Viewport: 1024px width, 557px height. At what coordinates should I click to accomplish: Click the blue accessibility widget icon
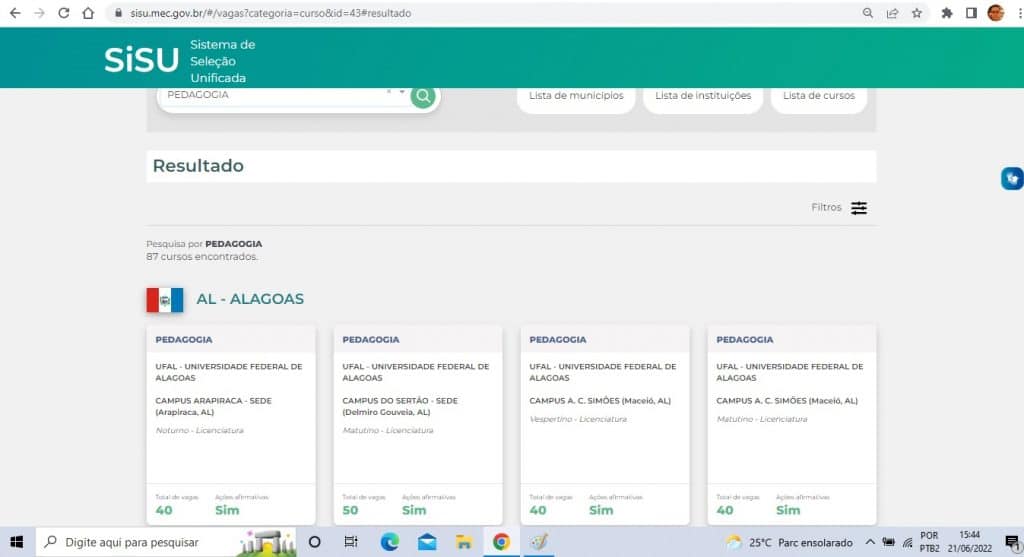[1012, 178]
